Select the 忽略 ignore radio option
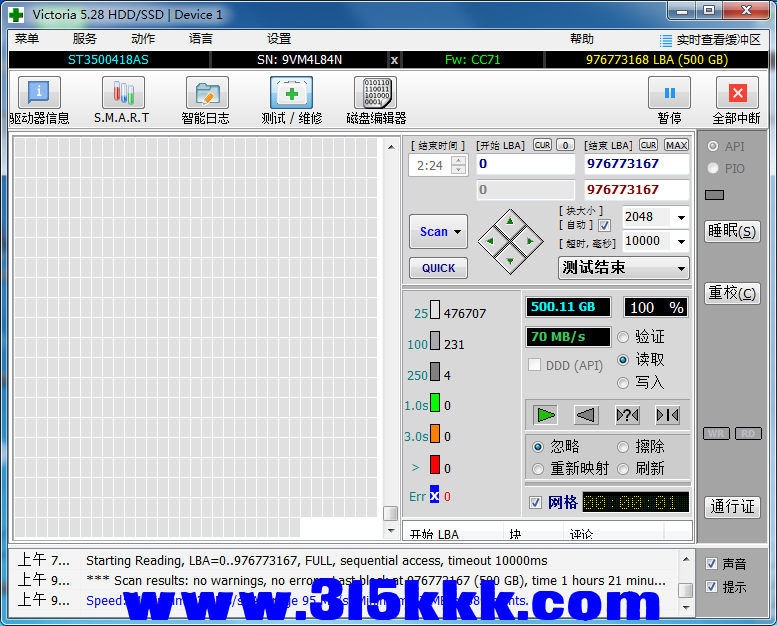The image size is (777, 626). coord(538,447)
